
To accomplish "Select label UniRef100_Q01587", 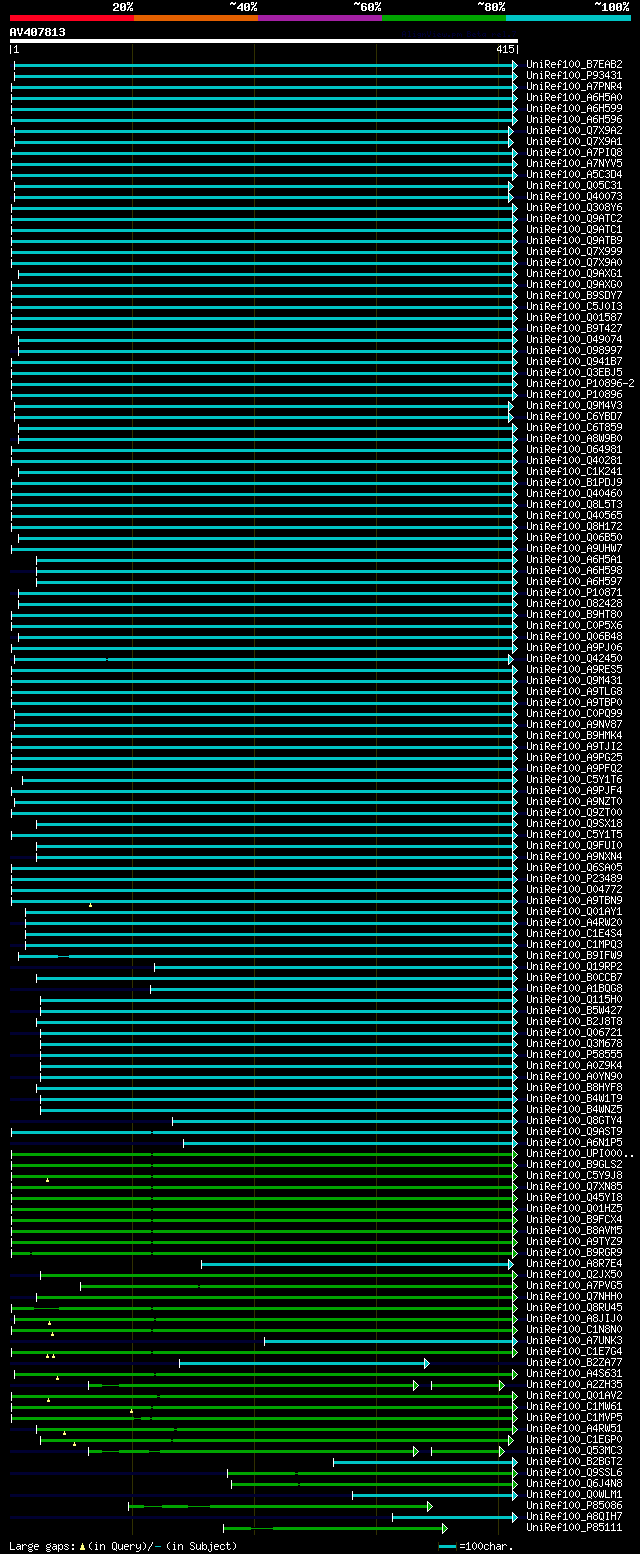I will coord(574,317).
